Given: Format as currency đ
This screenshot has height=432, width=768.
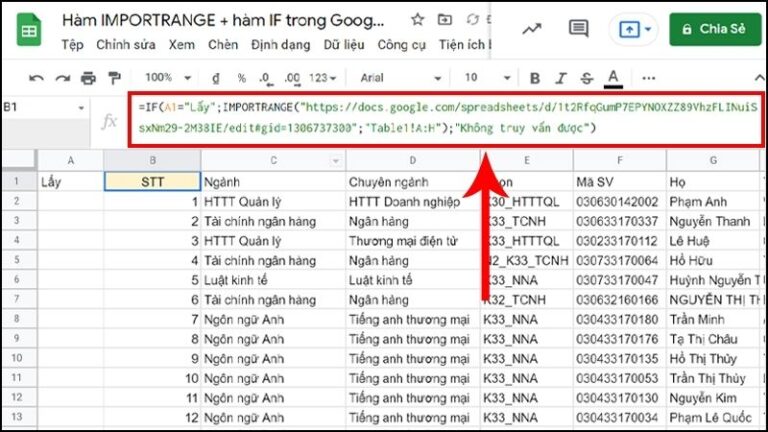Looking at the screenshot, I should coord(216,78).
